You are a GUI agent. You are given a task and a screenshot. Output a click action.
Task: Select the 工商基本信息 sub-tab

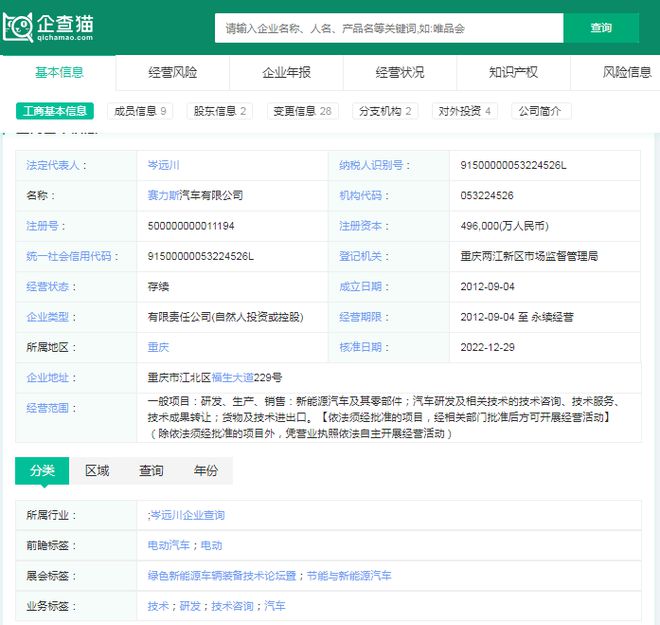click(x=55, y=111)
